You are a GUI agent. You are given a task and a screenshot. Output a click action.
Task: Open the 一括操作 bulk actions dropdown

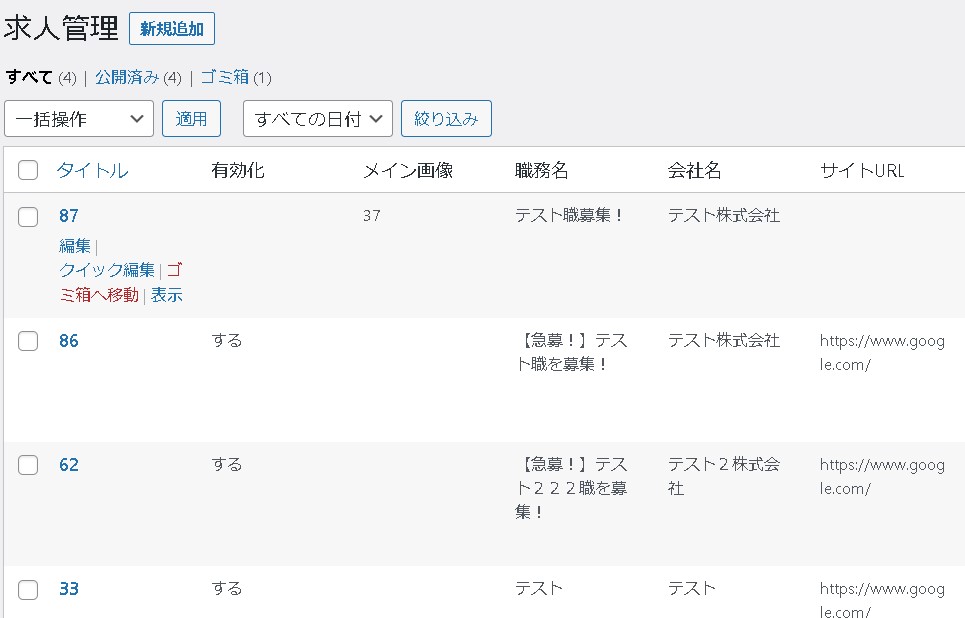pos(79,119)
